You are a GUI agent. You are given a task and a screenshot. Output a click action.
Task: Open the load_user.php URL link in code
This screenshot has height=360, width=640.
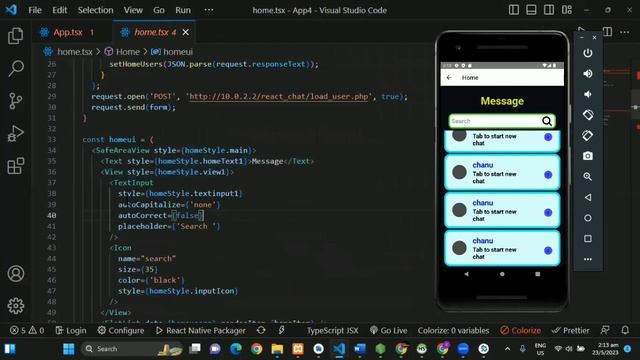[x=279, y=96]
